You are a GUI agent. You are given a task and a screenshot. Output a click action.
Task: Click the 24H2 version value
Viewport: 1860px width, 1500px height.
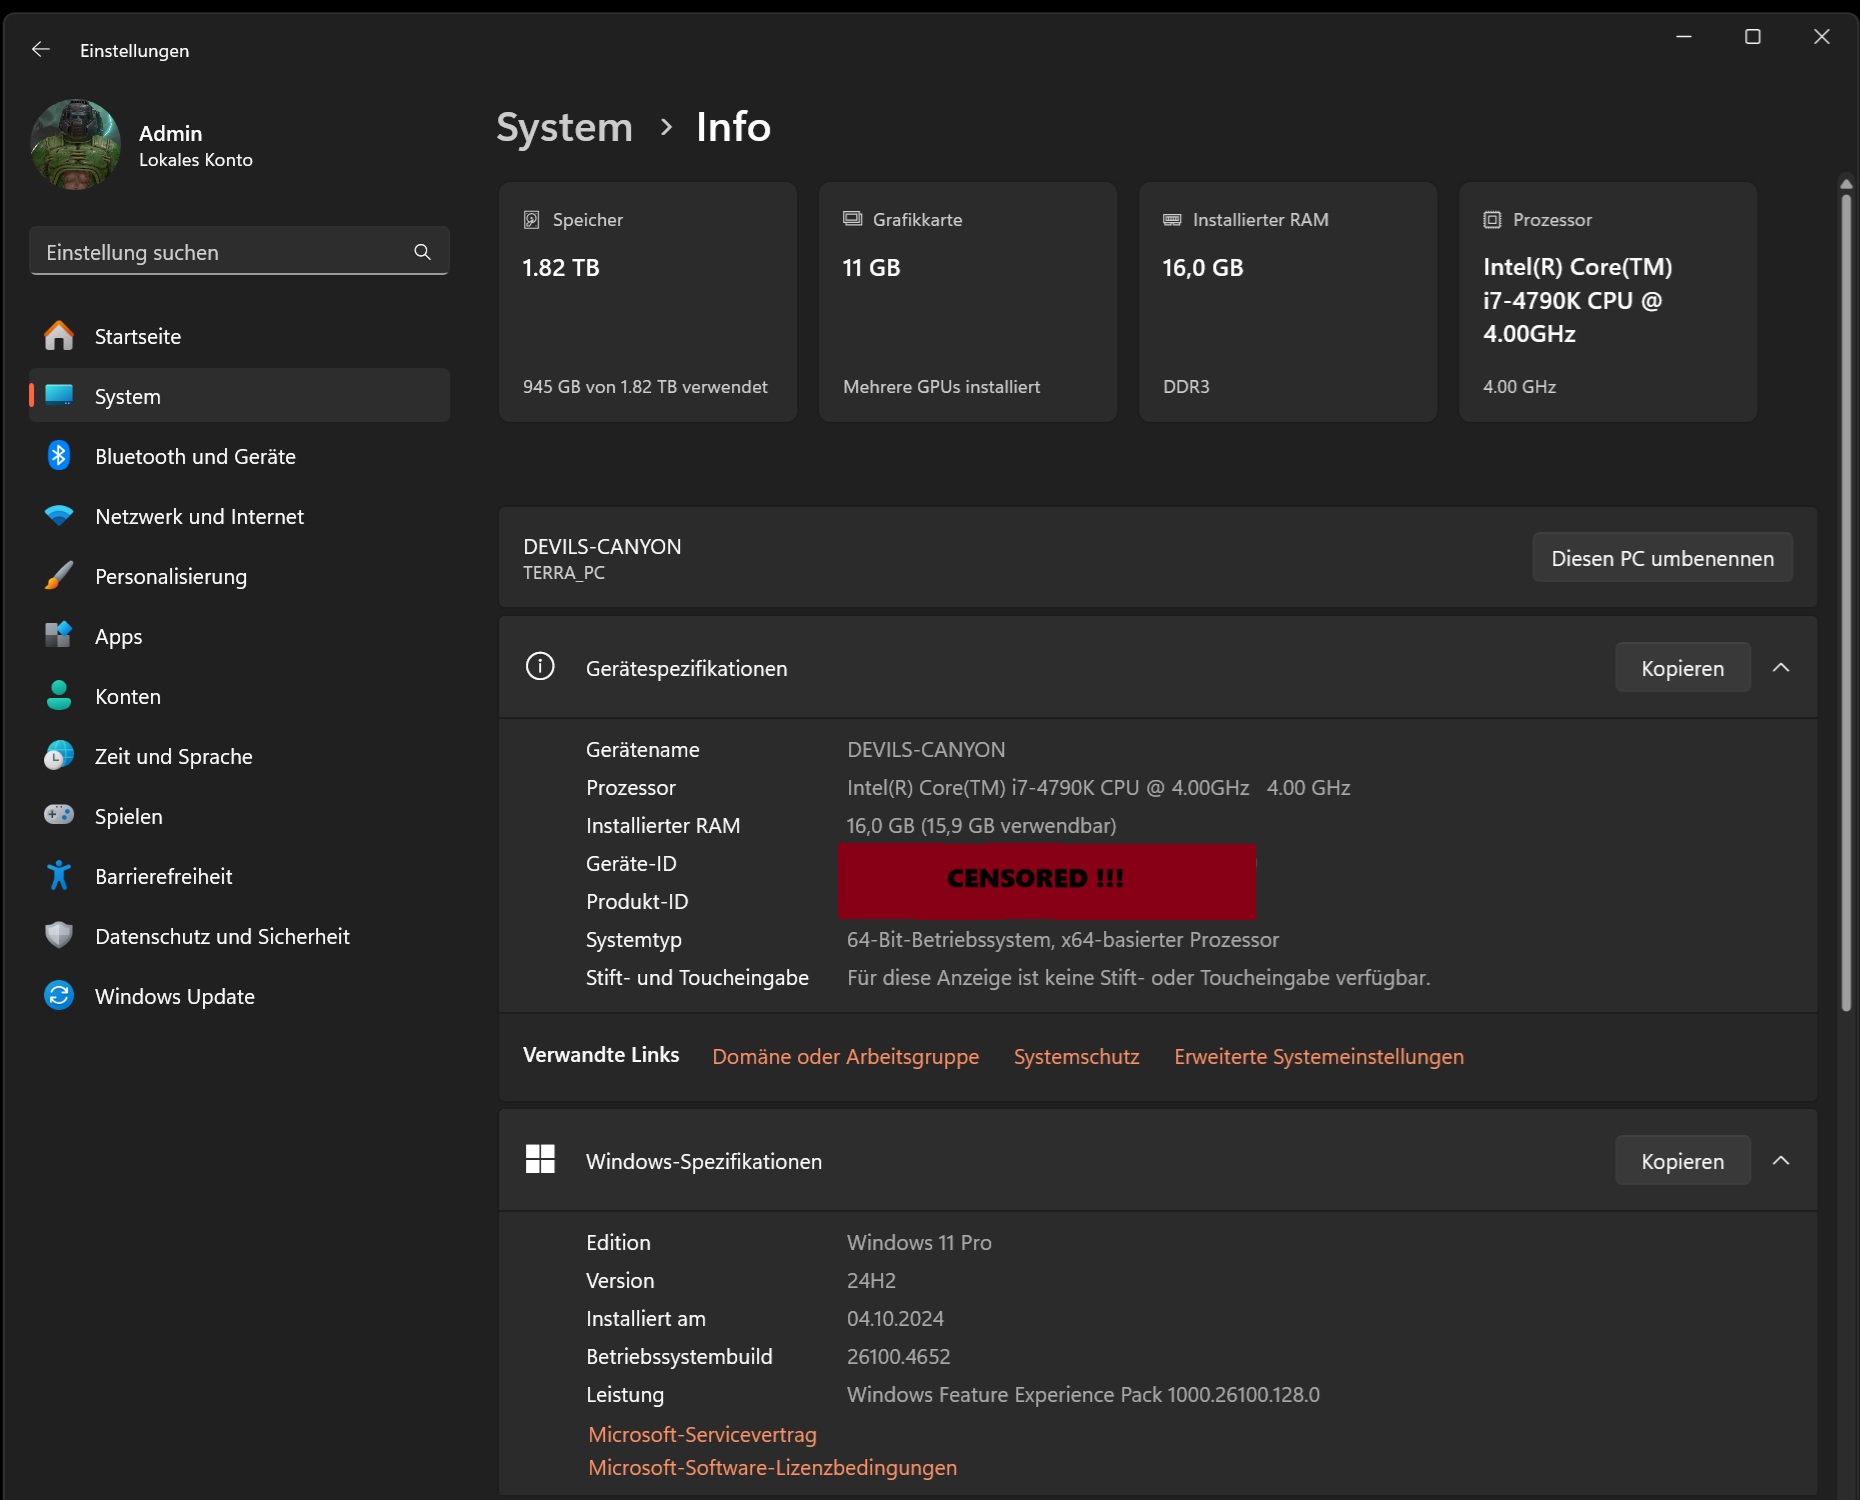pyautogui.click(x=871, y=1281)
